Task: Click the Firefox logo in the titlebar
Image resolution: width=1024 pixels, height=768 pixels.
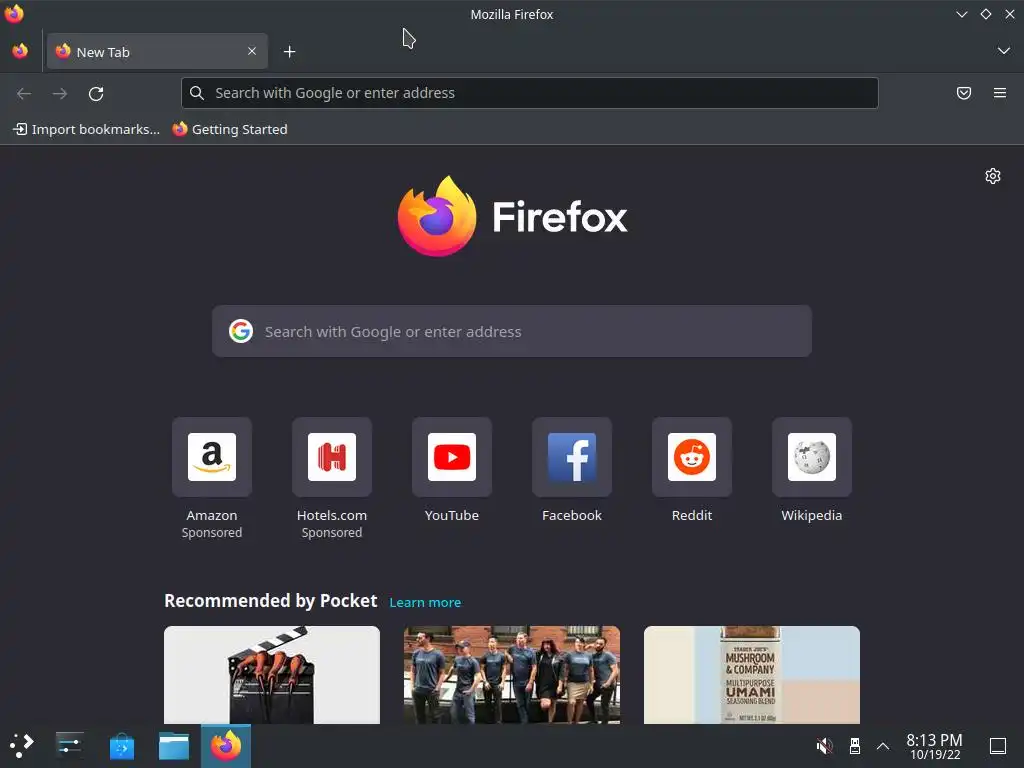Action: (14, 14)
